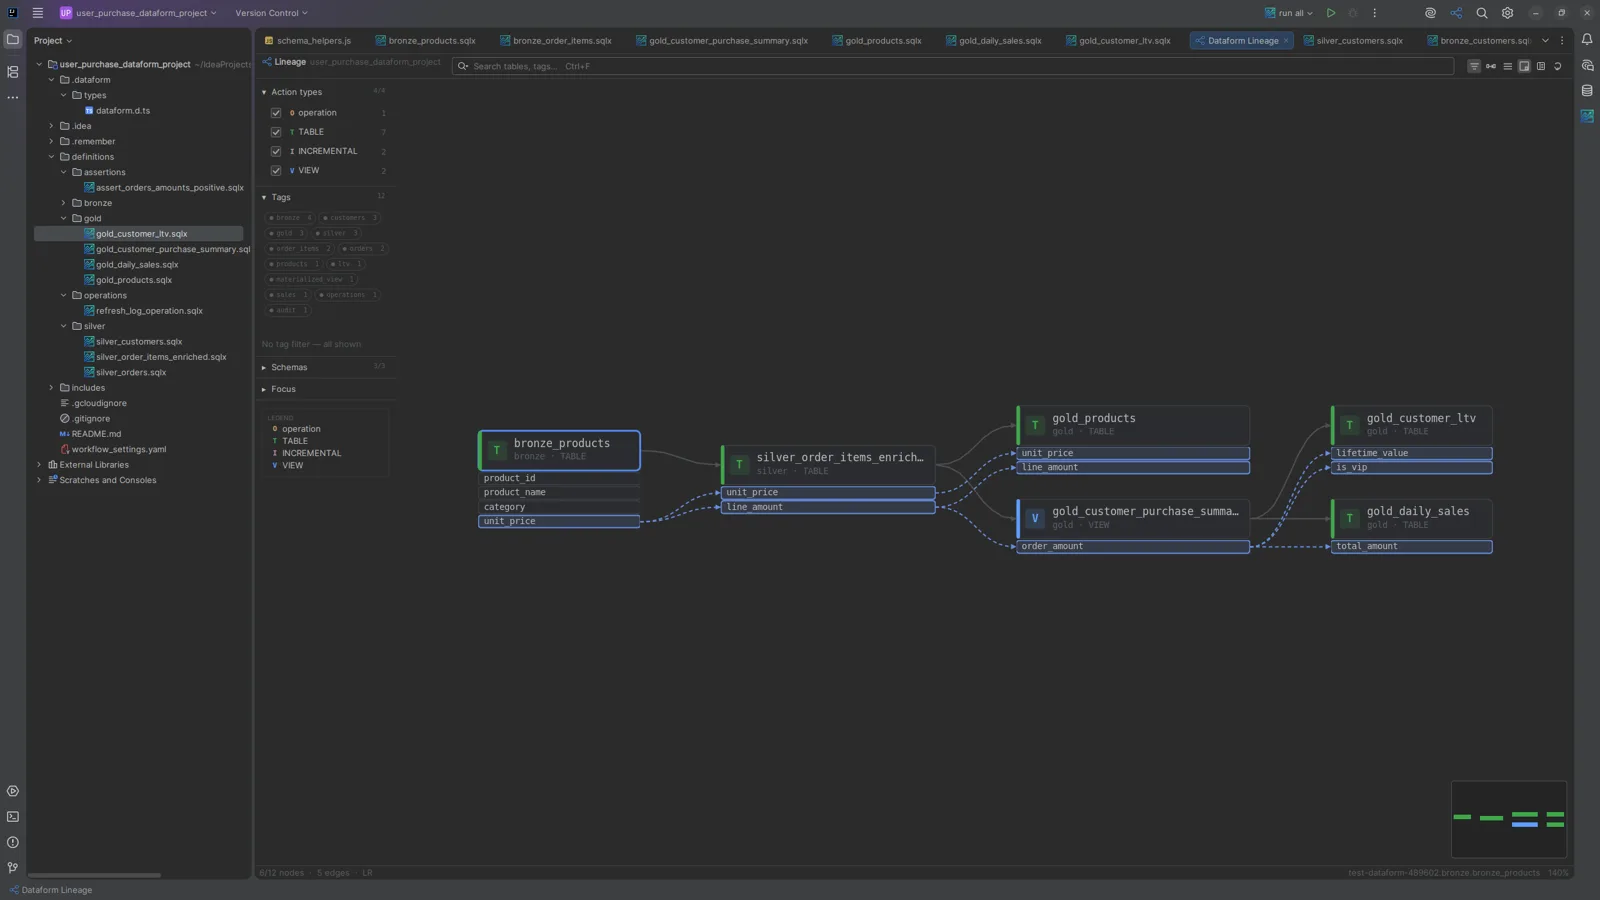Open the run all configuration dropdown
This screenshot has height=900, width=1600.
[1290, 13]
